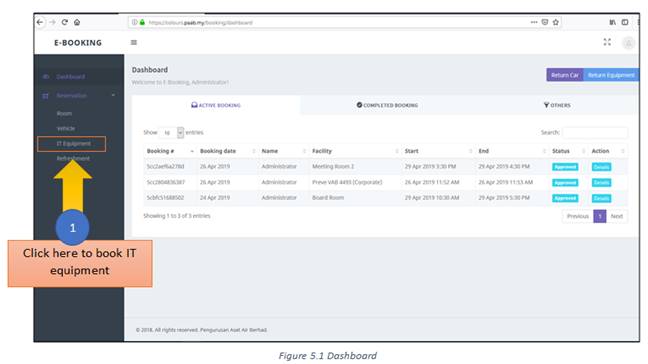This screenshot has height=364, width=648.
Task: Click the Previous pagination button
Action: 578,216
